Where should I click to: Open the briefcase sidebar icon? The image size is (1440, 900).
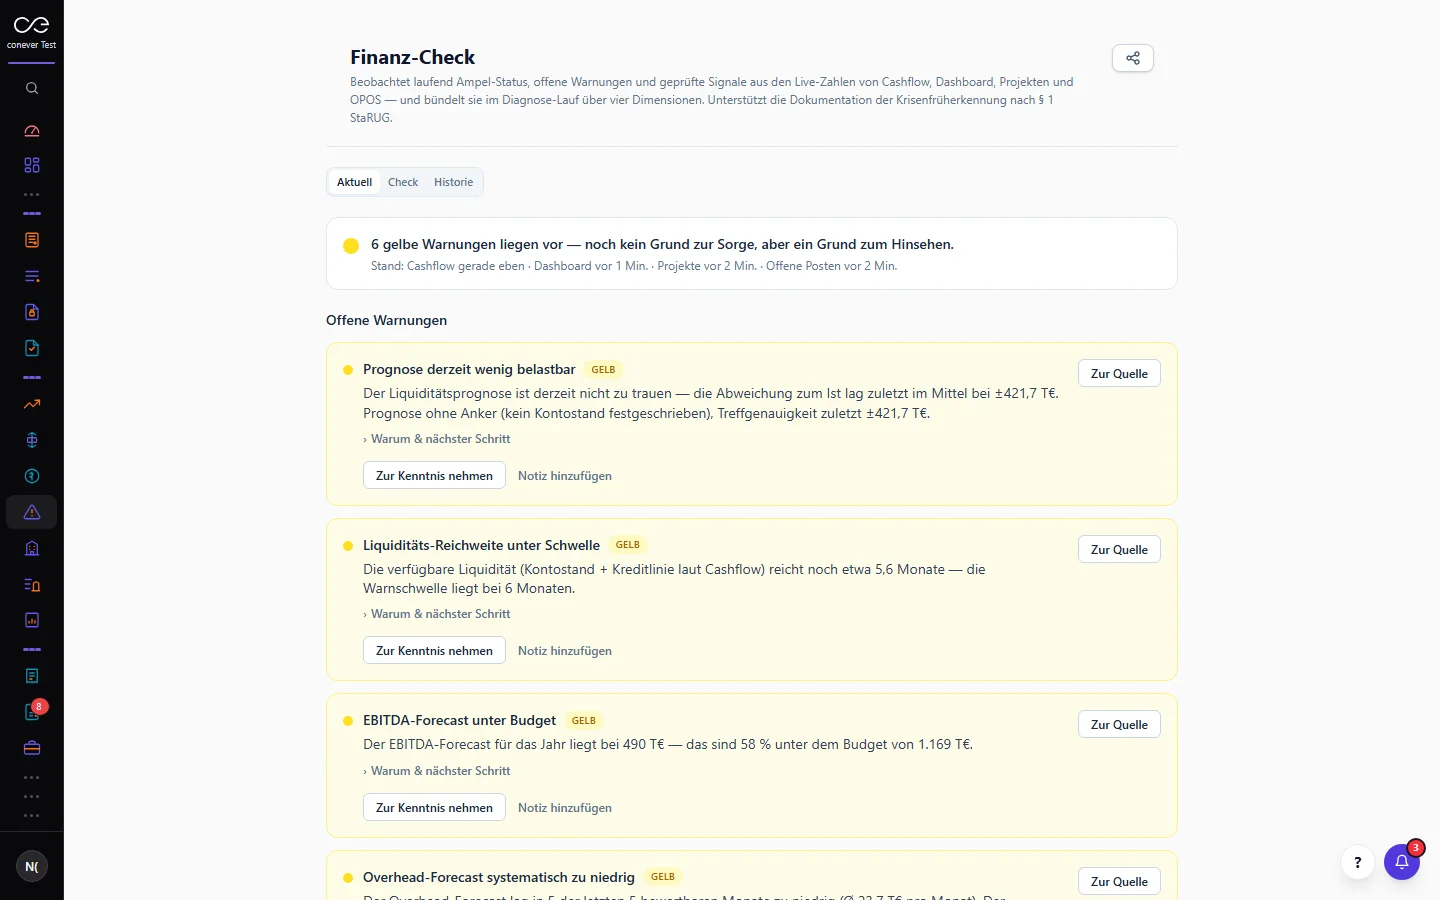[32, 748]
